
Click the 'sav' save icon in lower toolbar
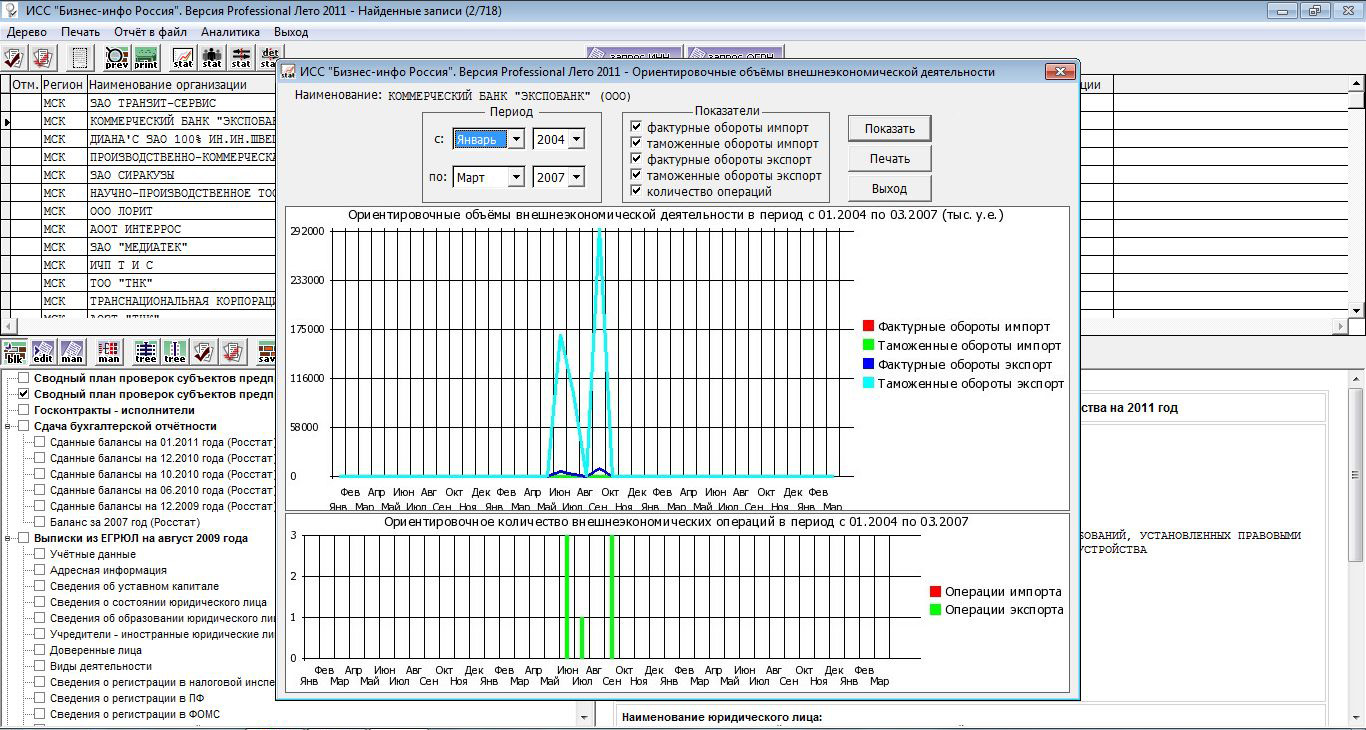pyautogui.click(x=266, y=352)
